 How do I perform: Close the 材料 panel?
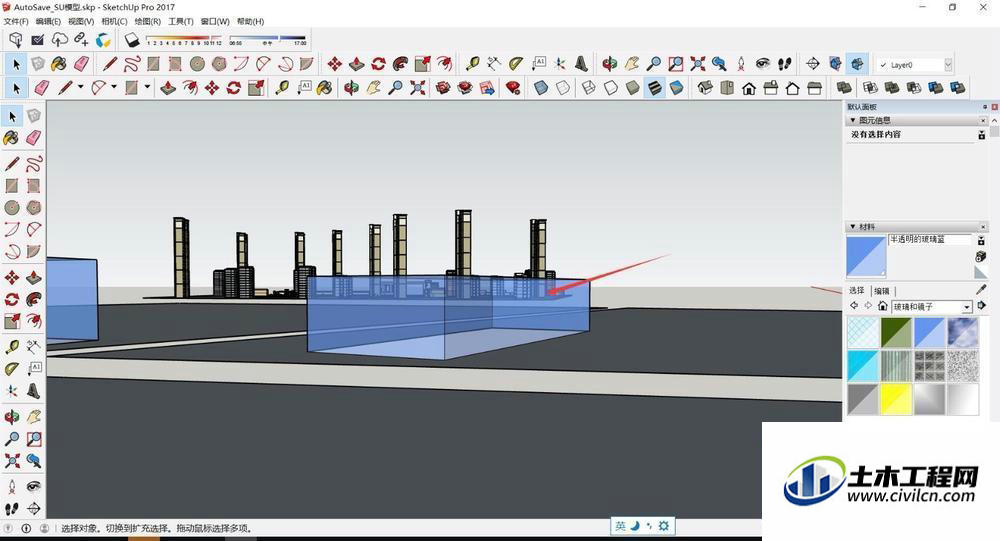coord(983,226)
